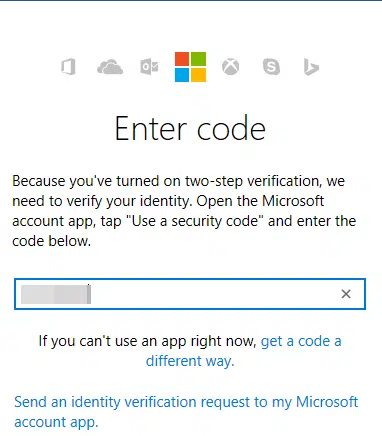This screenshot has height=436, width=382.
Task: Click the Office icon
Action: (69, 67)
